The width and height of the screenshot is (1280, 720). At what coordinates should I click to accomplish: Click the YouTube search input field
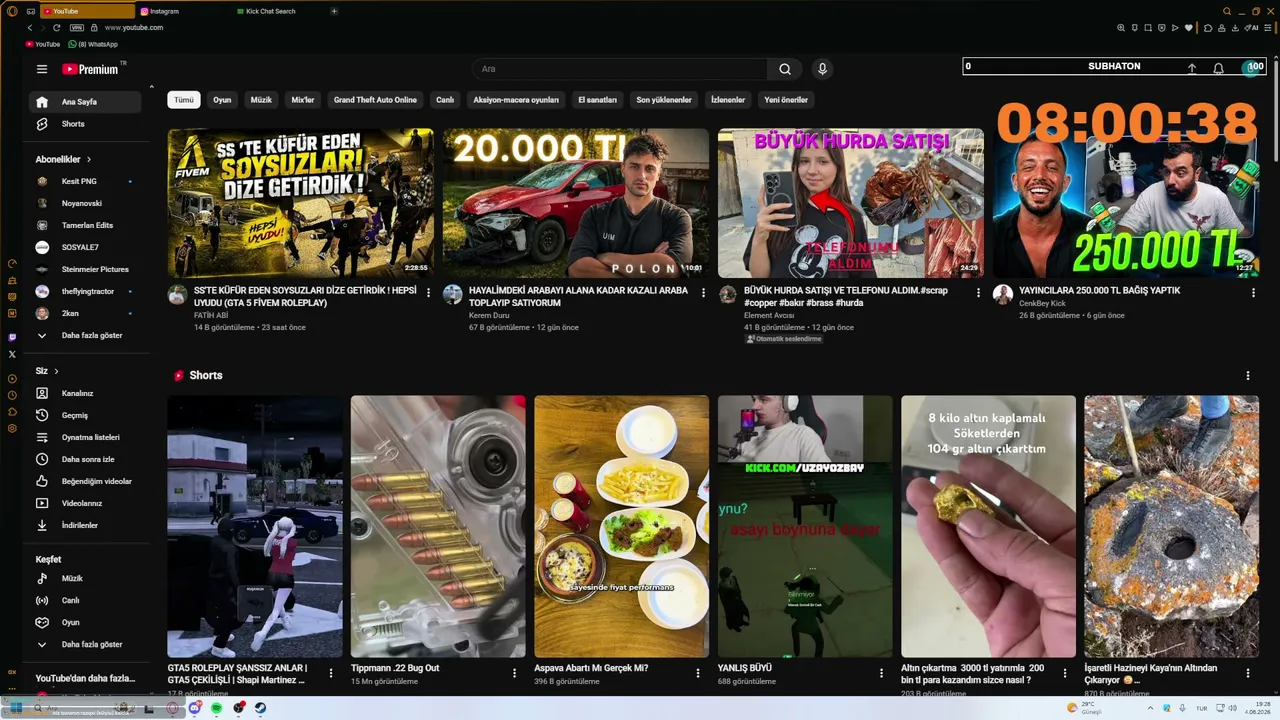(x=620, y=69)
